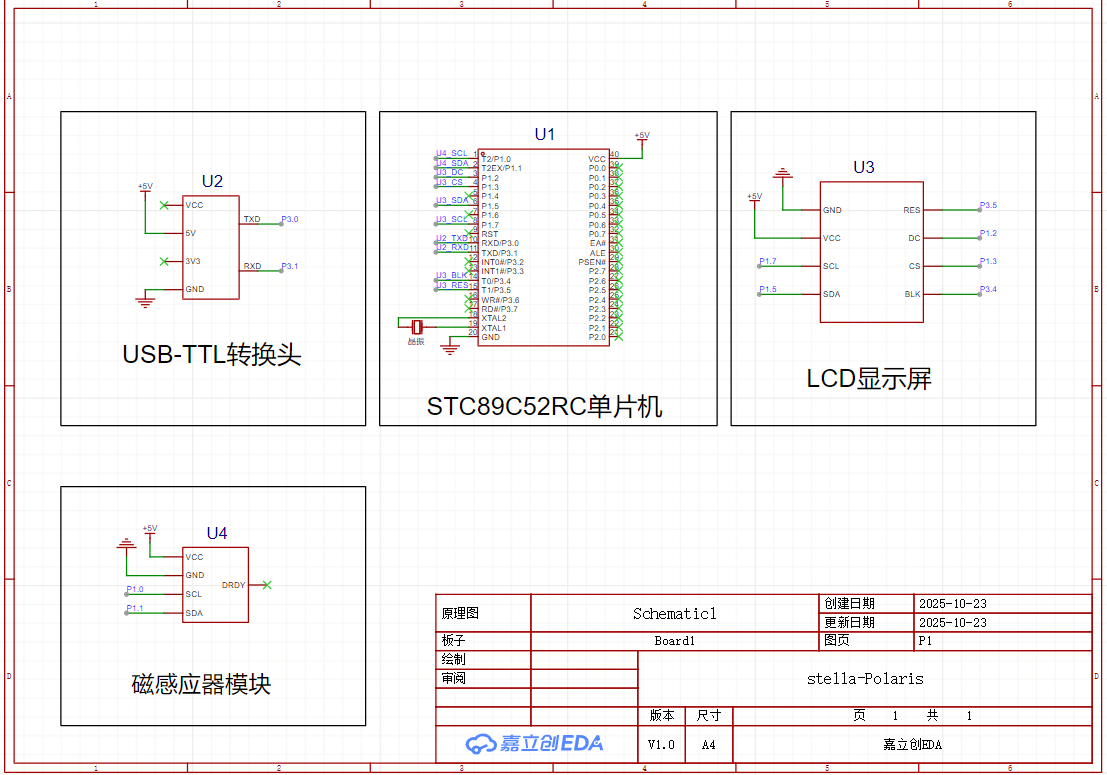Select the ground symbol connected to U3 GND
Viewport: 1107px width, 775px height.
(784, 175)
